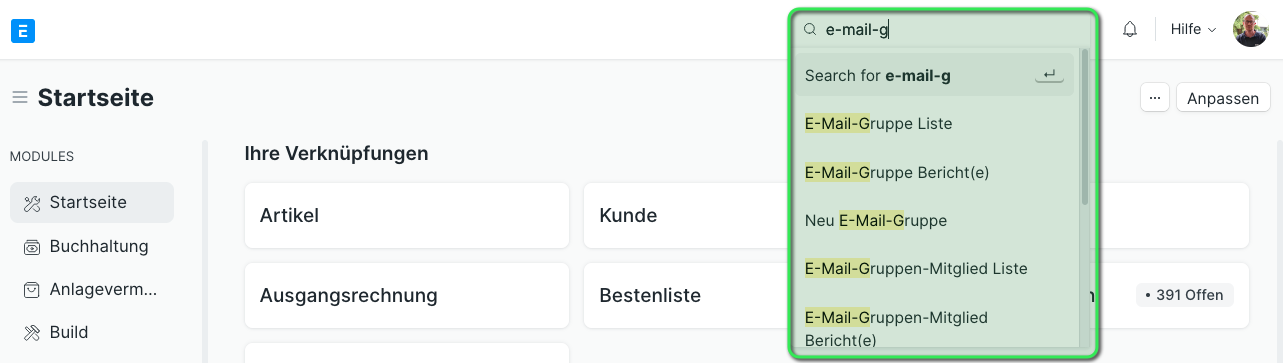Select the Build module icon

32,332
